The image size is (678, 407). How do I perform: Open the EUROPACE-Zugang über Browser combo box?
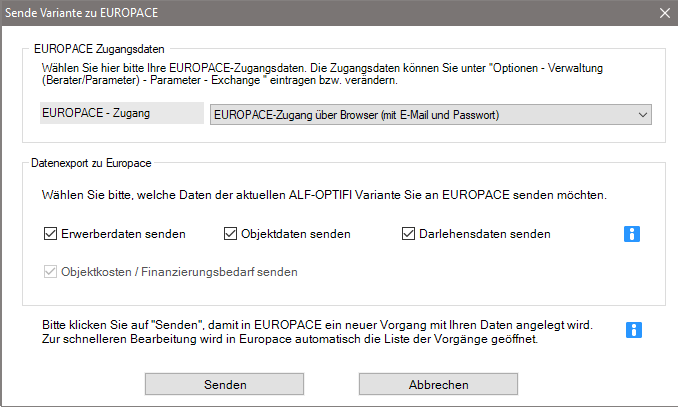coord(431,115)
